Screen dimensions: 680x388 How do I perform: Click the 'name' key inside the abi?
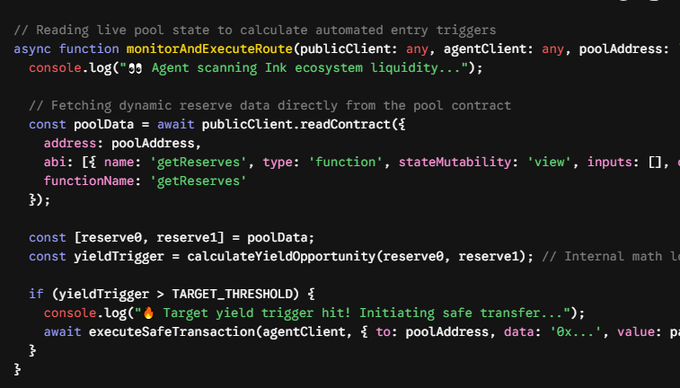[119, 162]
